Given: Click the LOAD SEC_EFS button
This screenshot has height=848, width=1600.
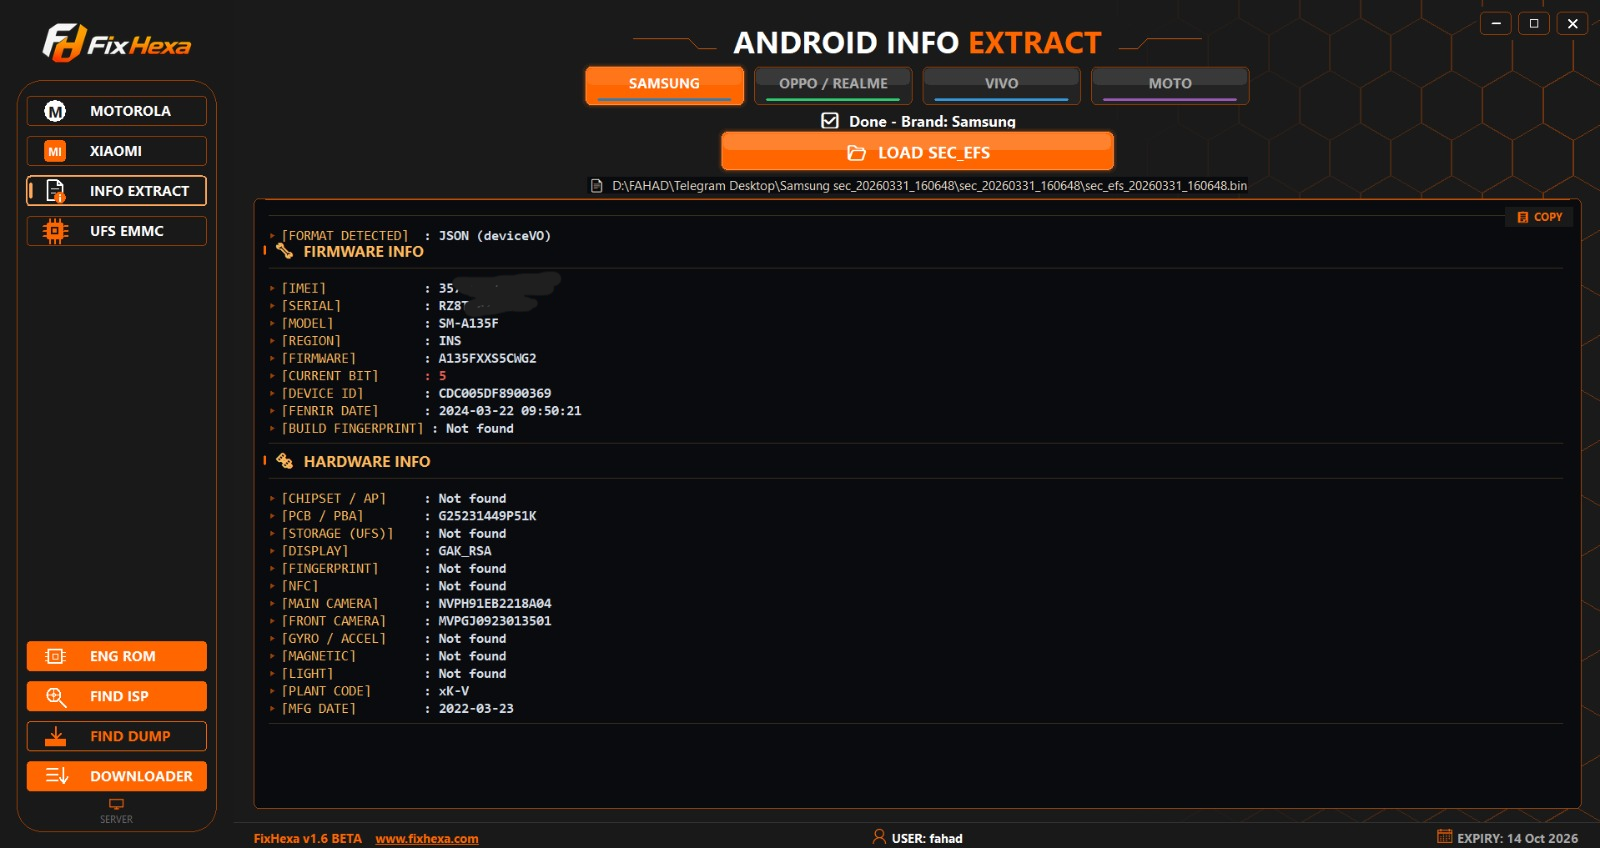Looking at the screenshot, I should 917,152.
